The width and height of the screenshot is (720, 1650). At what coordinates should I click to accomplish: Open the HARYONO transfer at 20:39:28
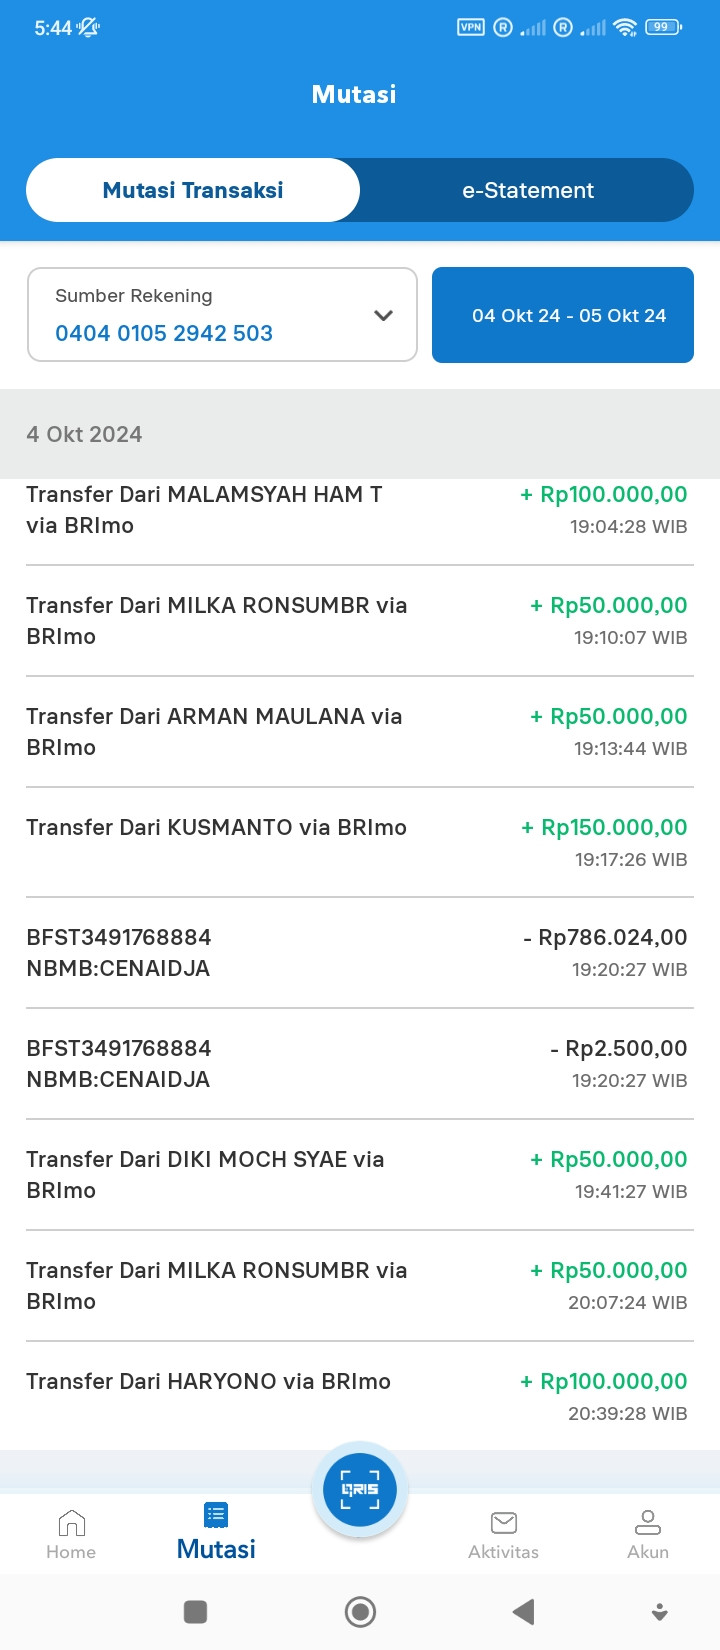pyautogui.click(x=360, y=1396)
